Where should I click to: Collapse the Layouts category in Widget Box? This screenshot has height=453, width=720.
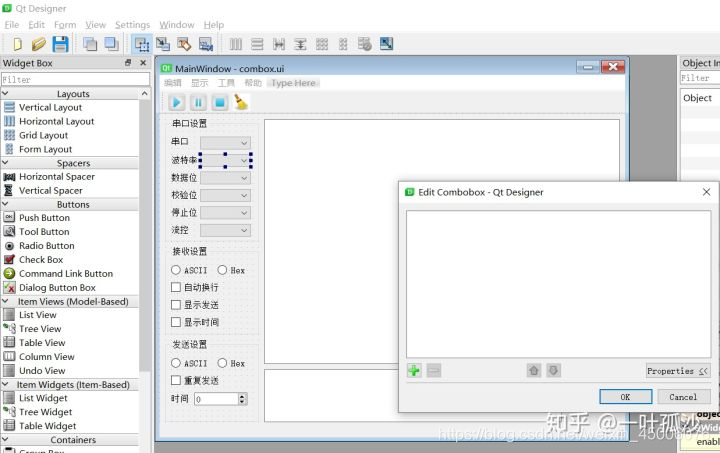[x=6, y=93]
